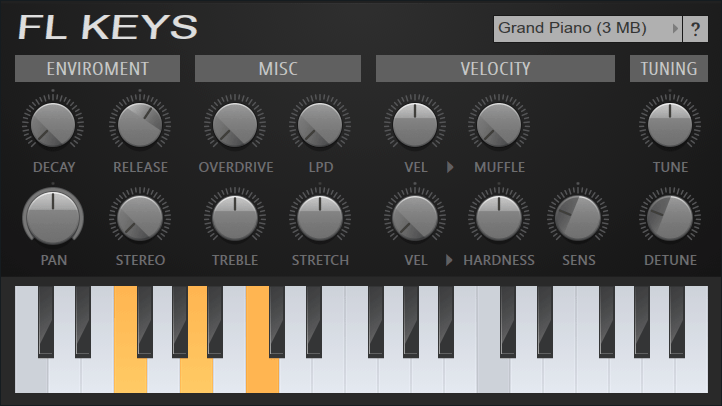722x406 pixels.
Task: Click the OVERDRIVE knob
Action: [x=235, y=125]
